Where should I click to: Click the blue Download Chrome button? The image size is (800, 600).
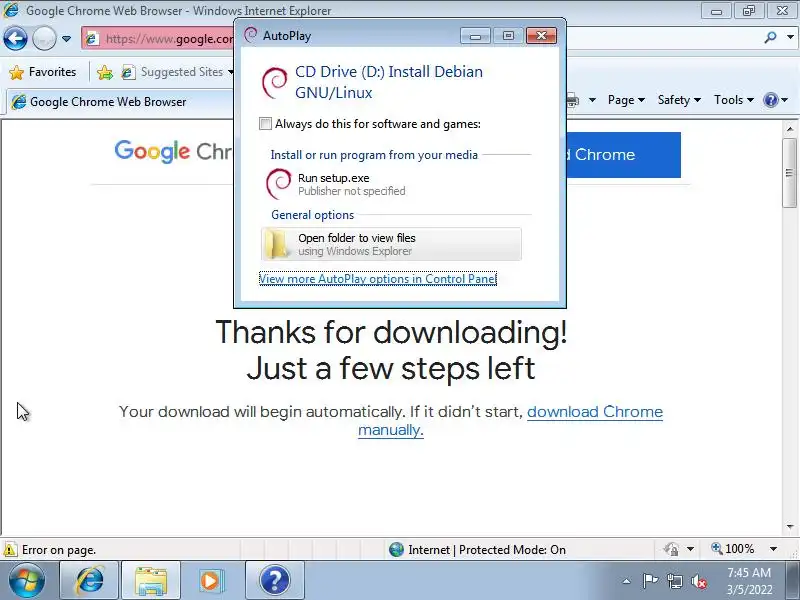pyautogui.click(x=623, y=155)
